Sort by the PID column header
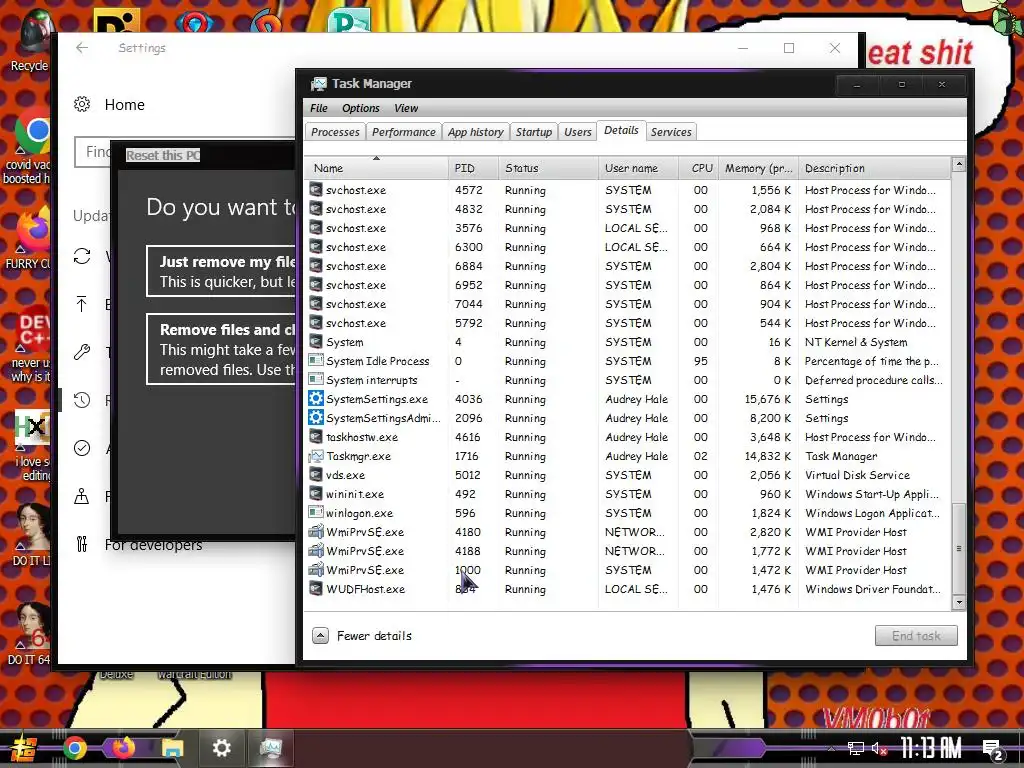 pyautogui.click(x=473, y=168)
